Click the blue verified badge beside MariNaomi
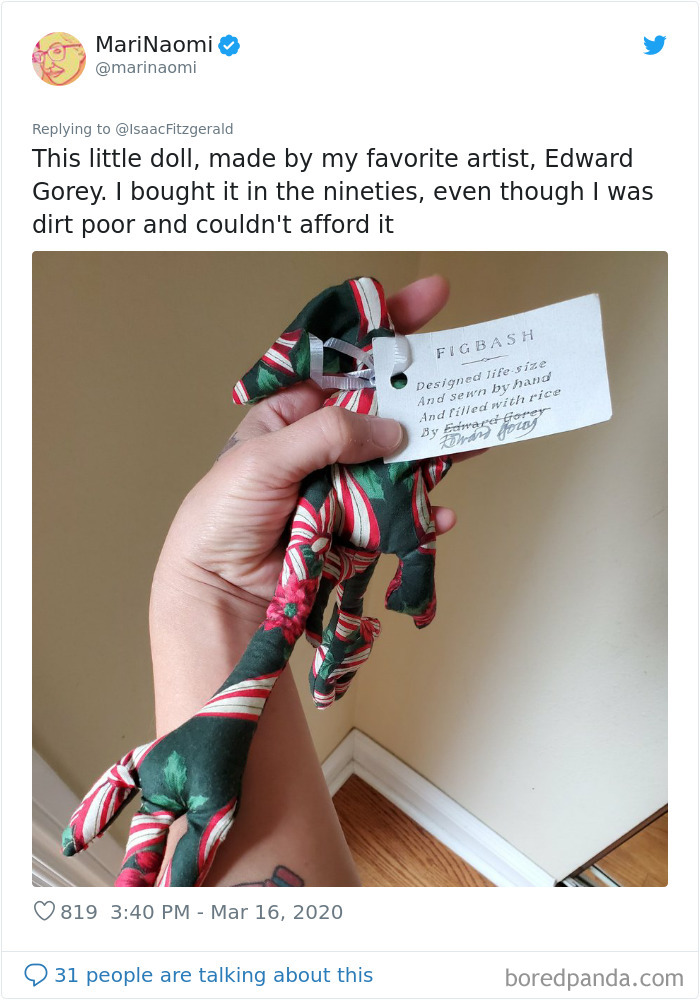Viewport: 700px width, 1000px height. tap(230, 45)
